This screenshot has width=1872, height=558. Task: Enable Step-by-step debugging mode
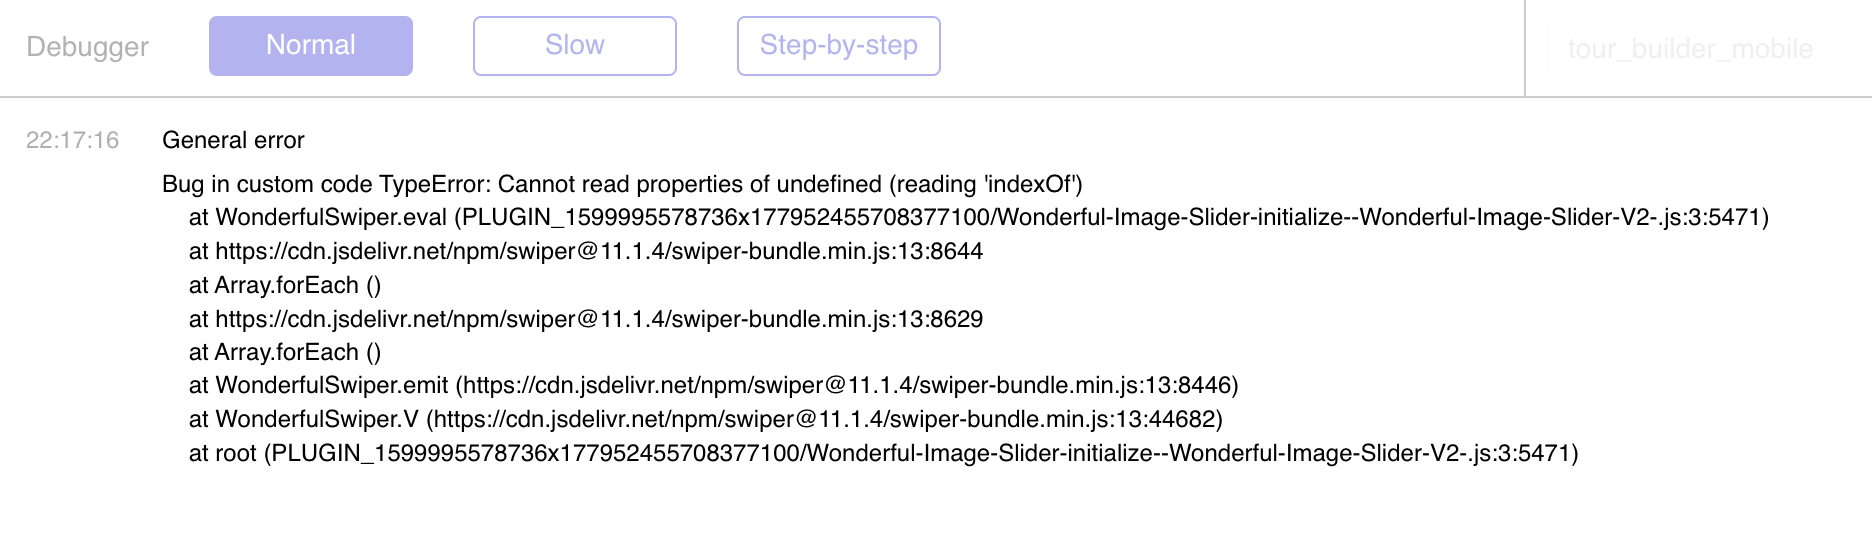coord(839,46)
